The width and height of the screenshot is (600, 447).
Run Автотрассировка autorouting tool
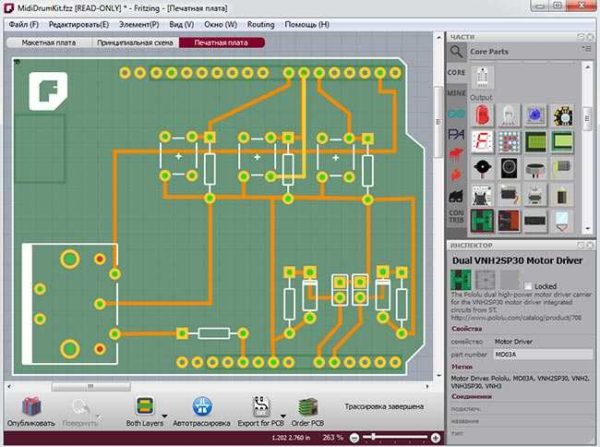[x=201, y=405]
